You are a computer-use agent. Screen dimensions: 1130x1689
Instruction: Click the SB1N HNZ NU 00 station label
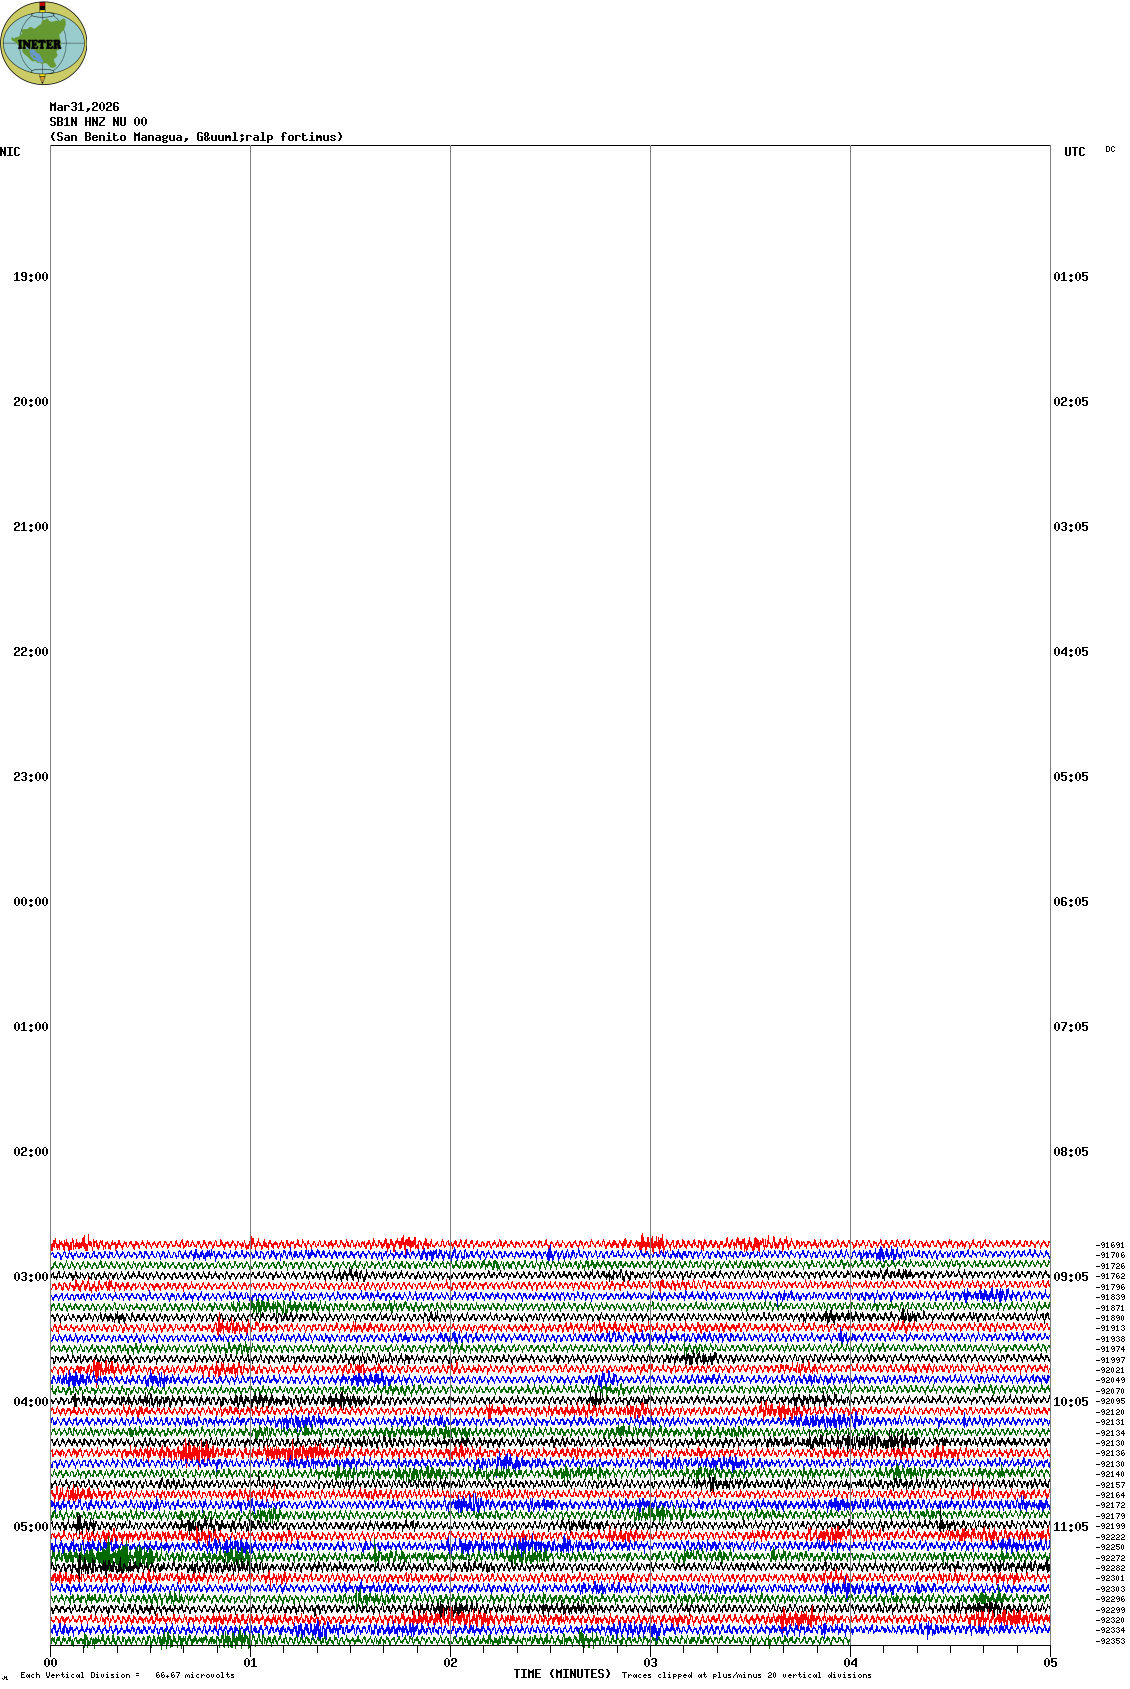click(98, 122)
